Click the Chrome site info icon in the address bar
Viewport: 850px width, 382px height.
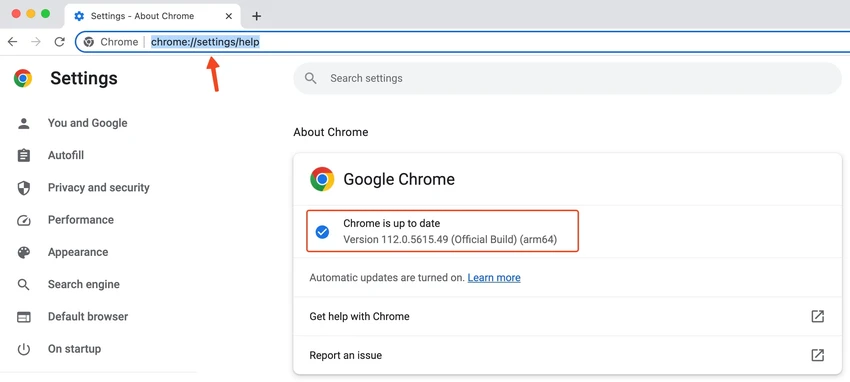(x=89, y=42)
